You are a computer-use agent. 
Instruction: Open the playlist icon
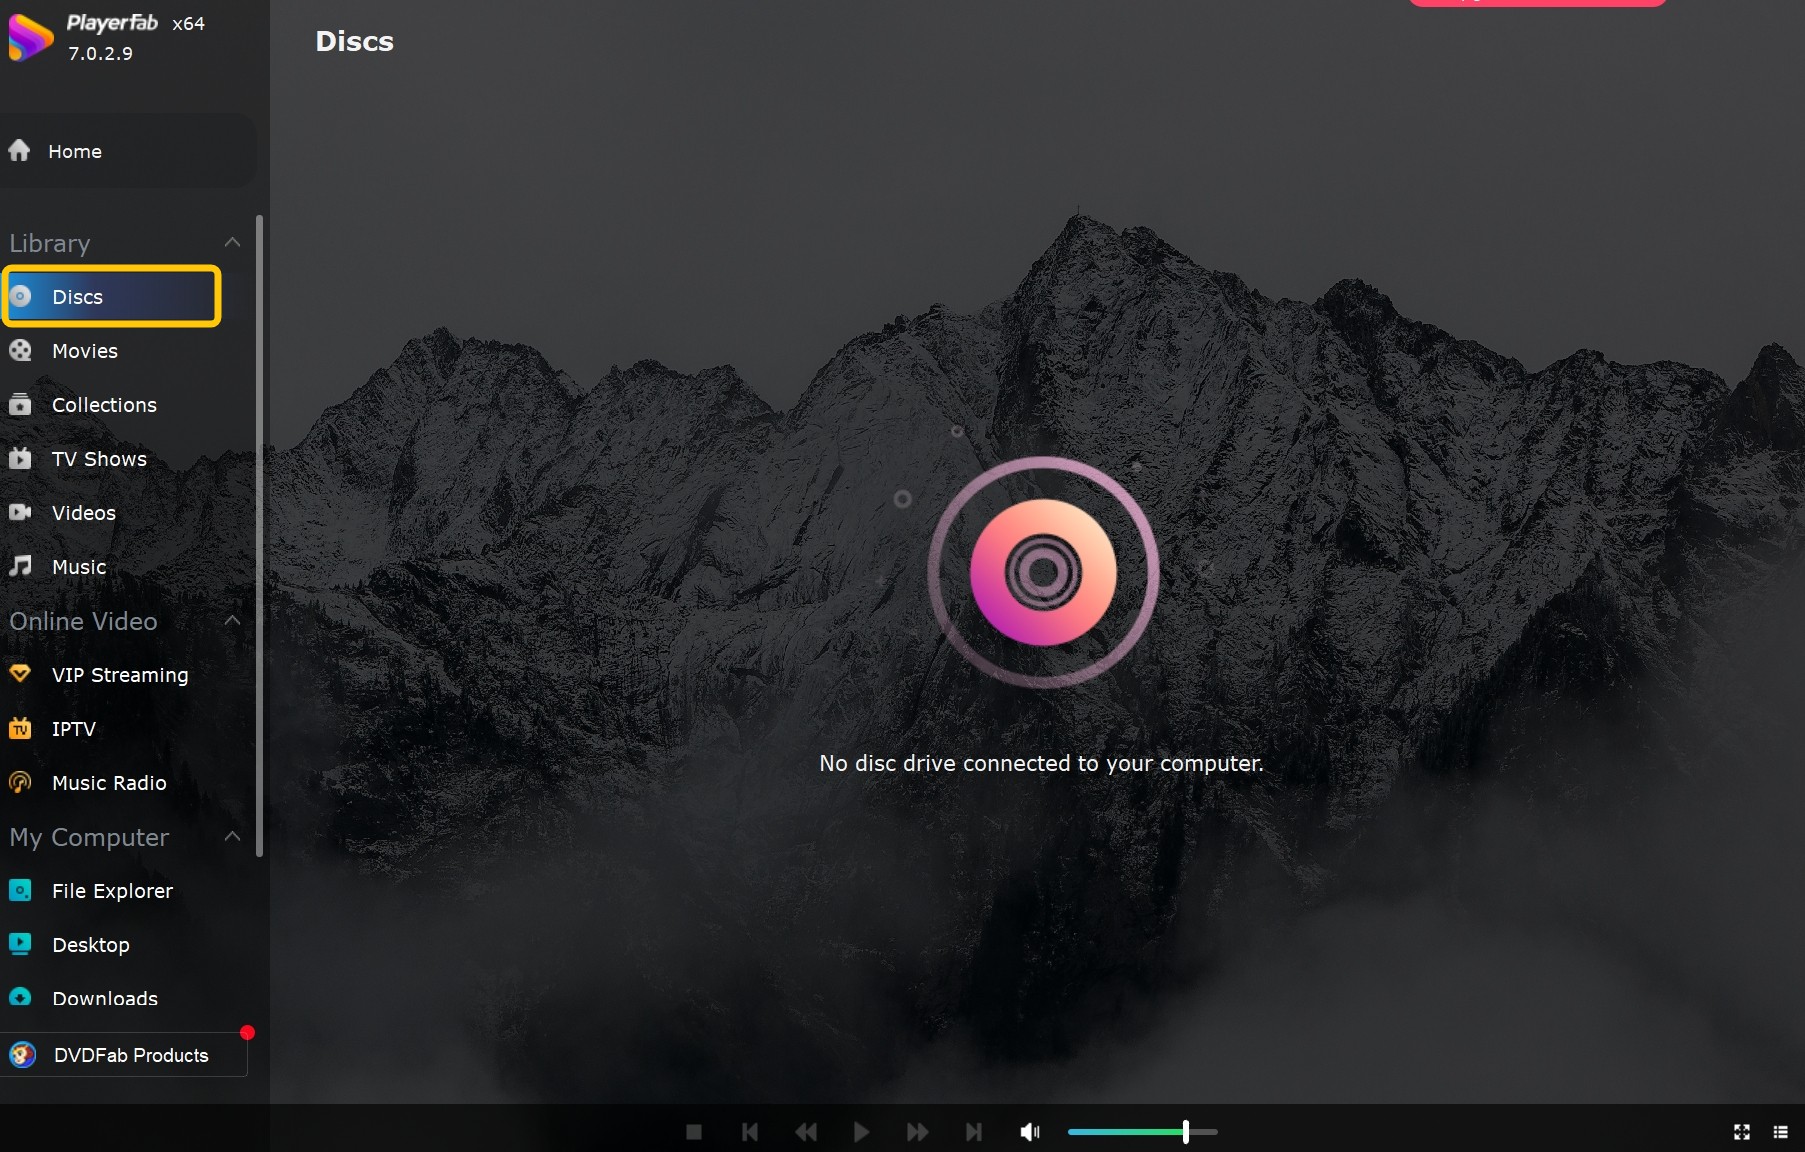(x=1780, y=1132)
